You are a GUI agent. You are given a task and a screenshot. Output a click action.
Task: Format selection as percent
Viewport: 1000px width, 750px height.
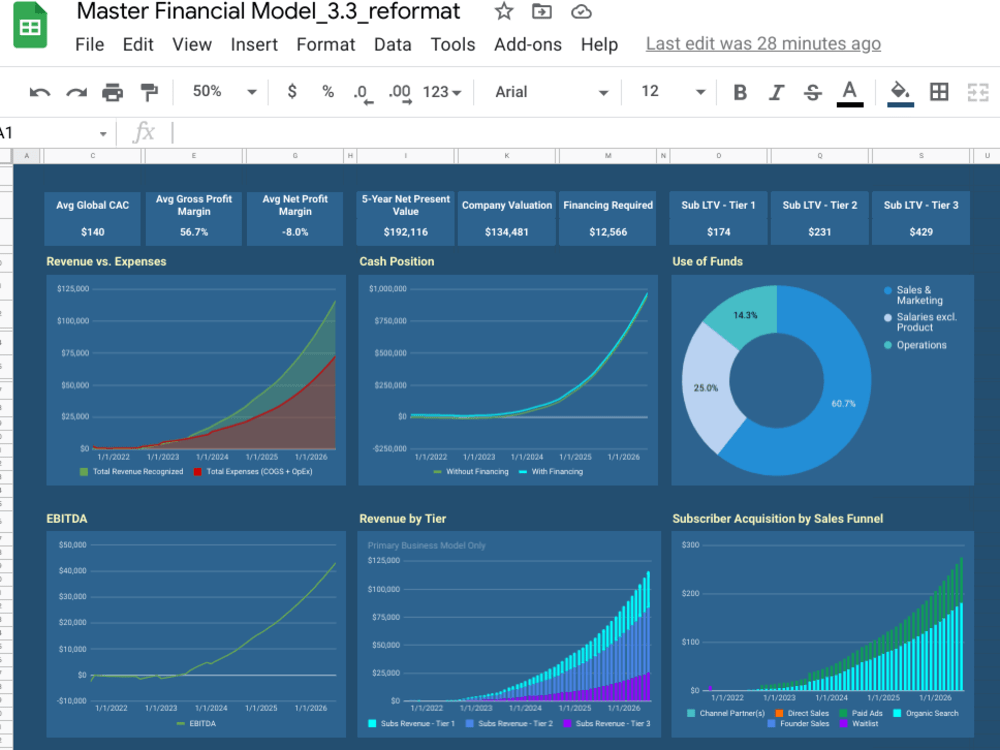pyautogui.click(x=326, y=92)
